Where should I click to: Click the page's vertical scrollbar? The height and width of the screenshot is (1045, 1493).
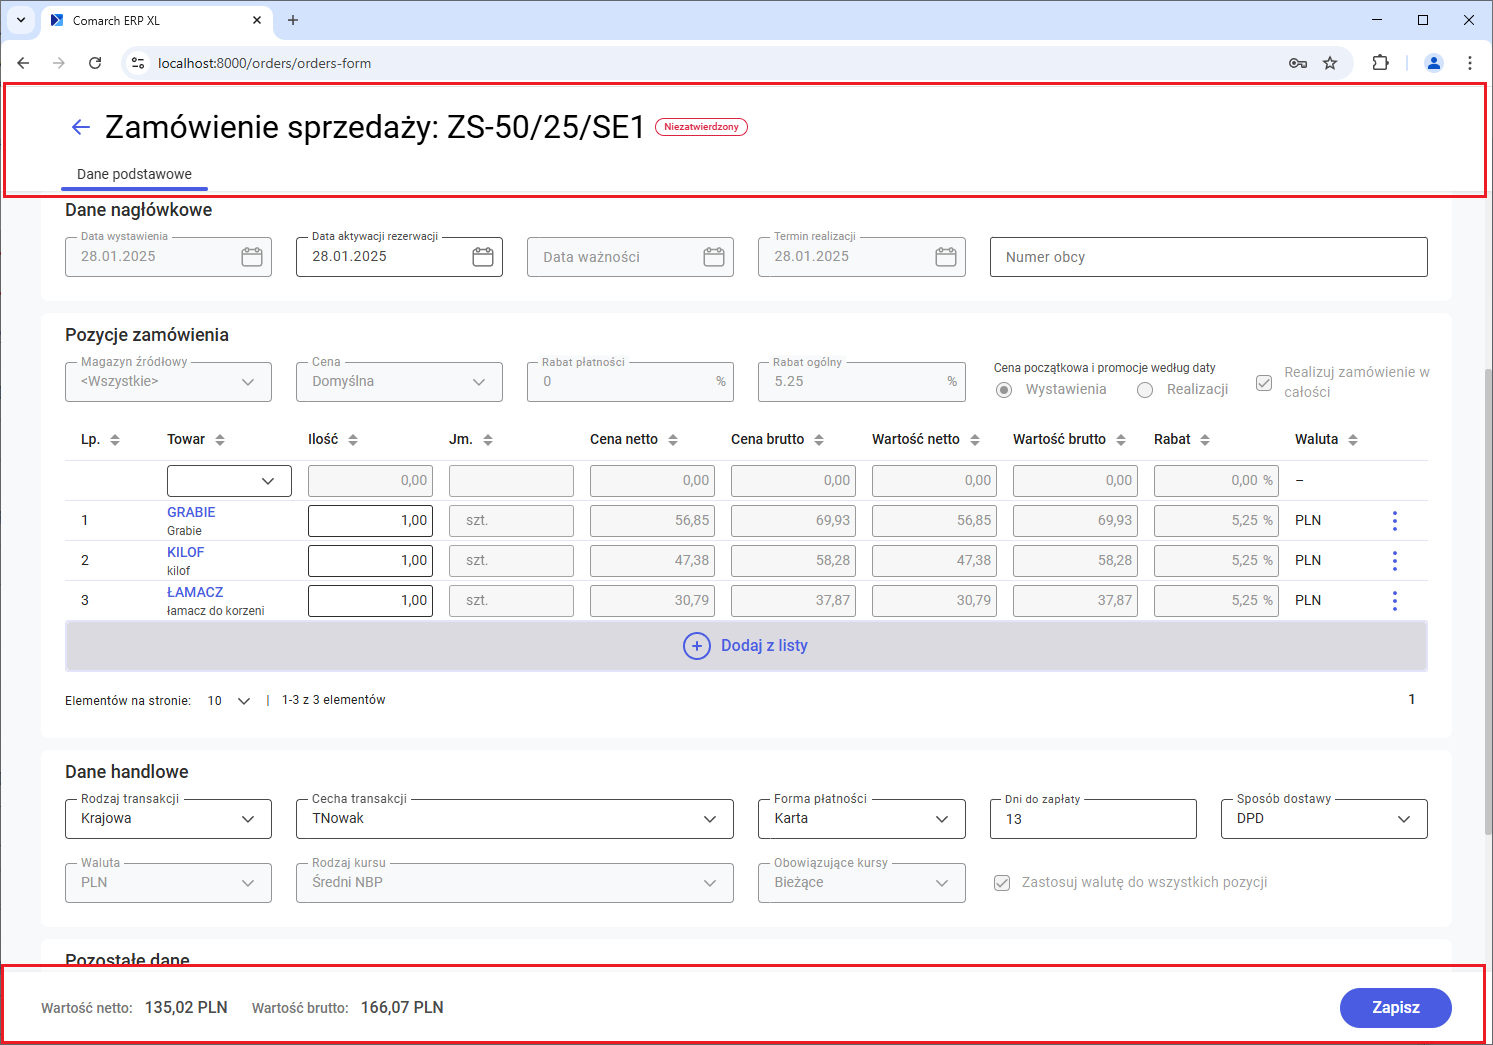(1488, 600)
